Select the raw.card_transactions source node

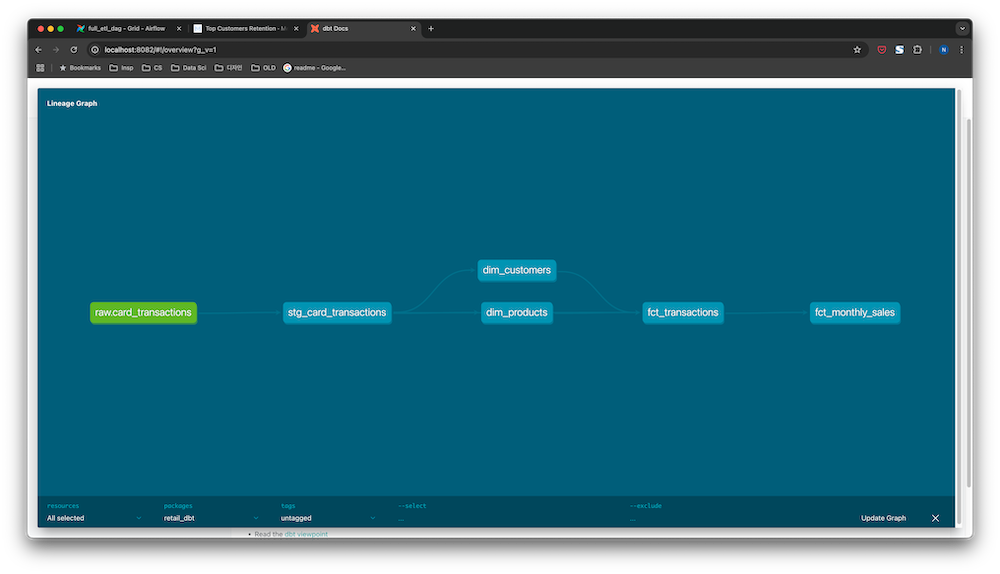tap(143, 313)
